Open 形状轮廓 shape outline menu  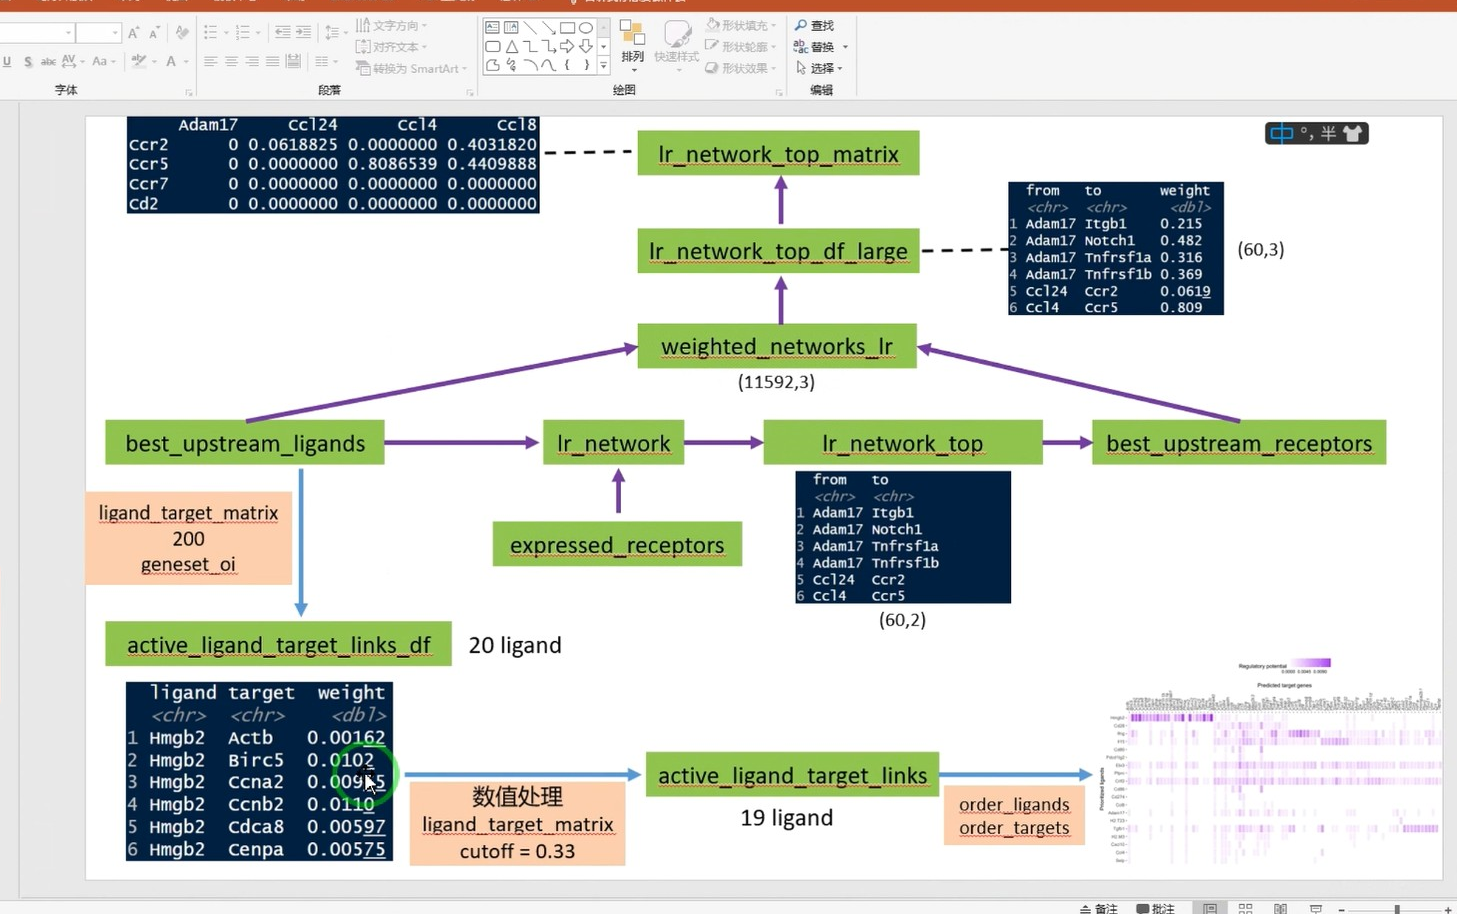[741, 46]
